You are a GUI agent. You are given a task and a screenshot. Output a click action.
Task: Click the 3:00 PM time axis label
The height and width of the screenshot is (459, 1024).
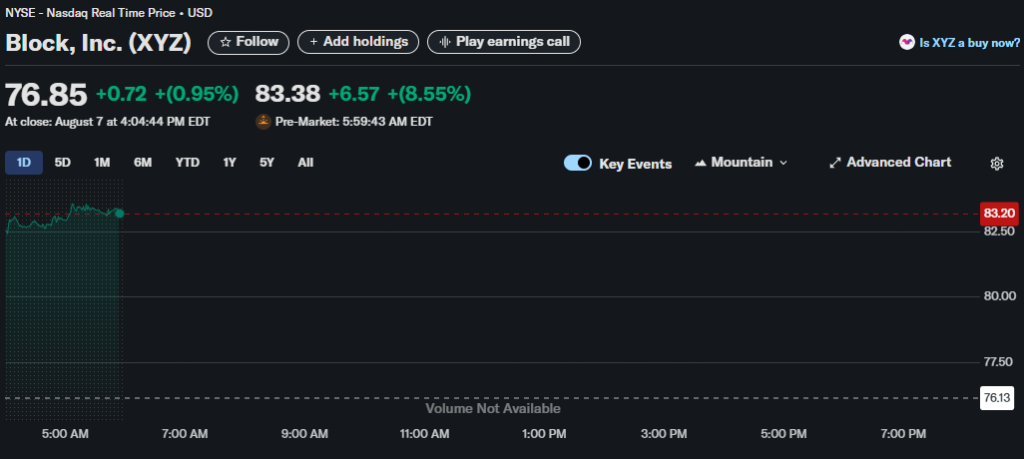(664, 434)
